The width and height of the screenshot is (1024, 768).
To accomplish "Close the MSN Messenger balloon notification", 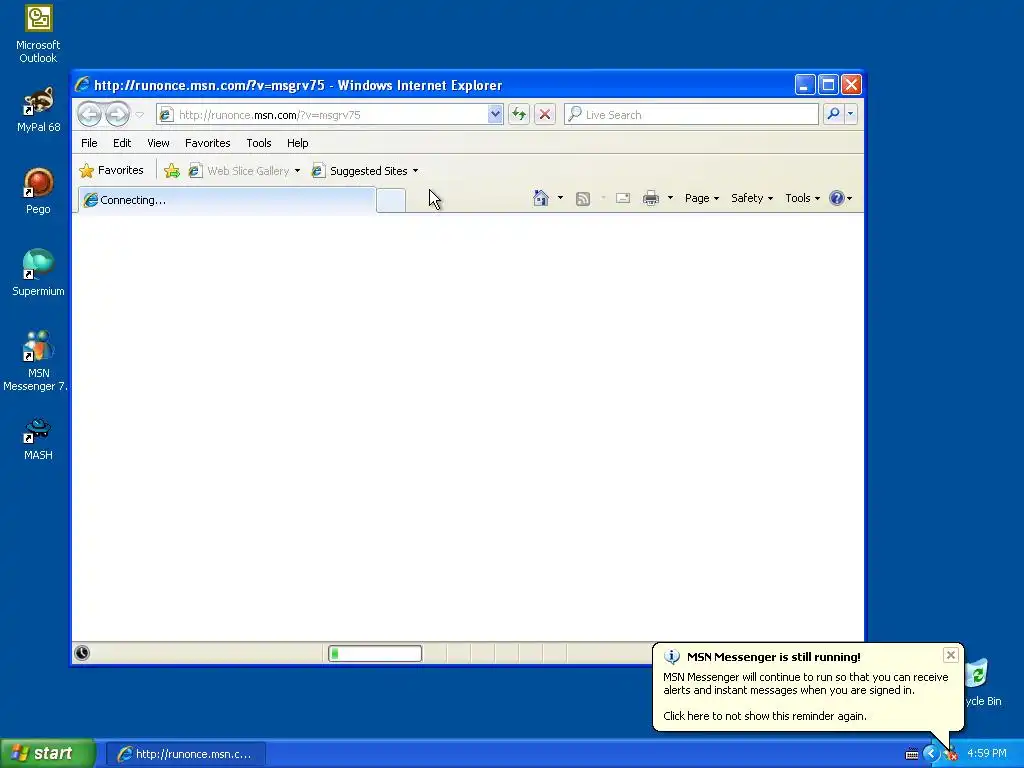I will click(x=951, y=655).
